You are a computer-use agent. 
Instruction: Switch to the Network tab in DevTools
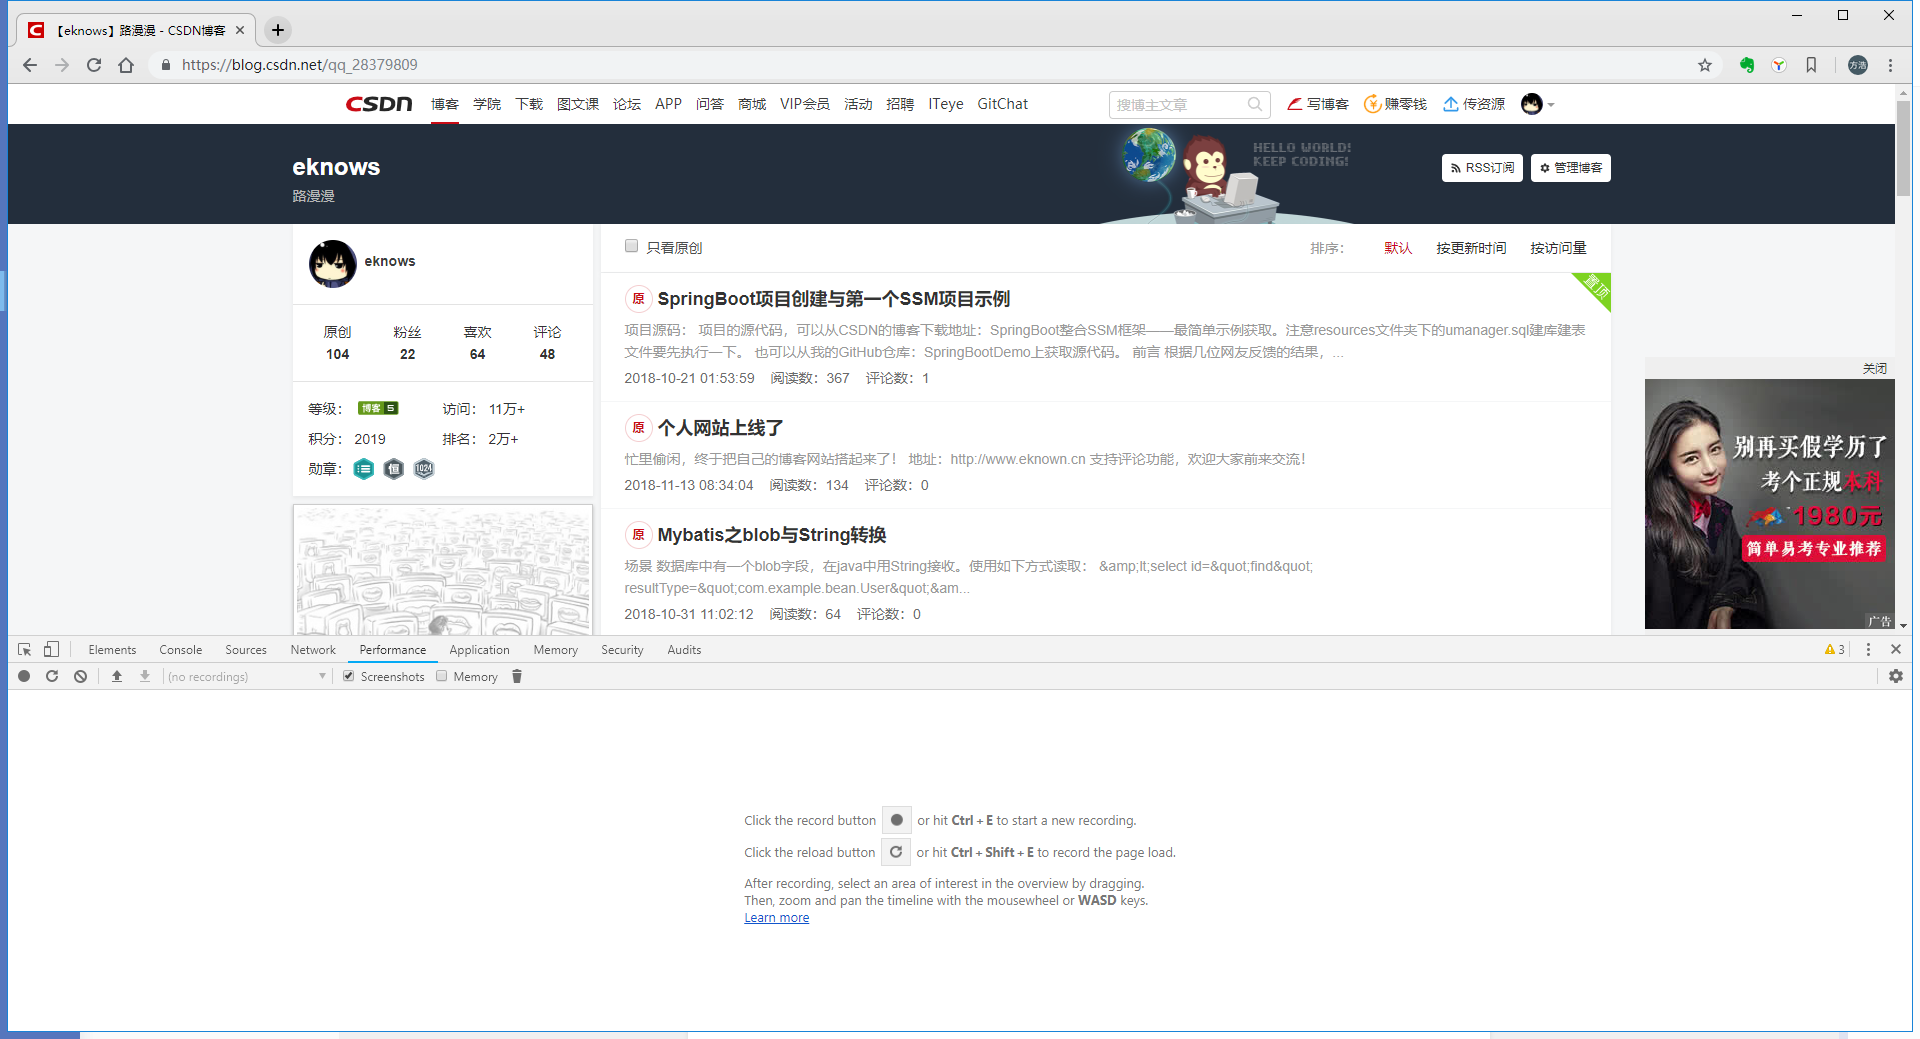point(312,649)
